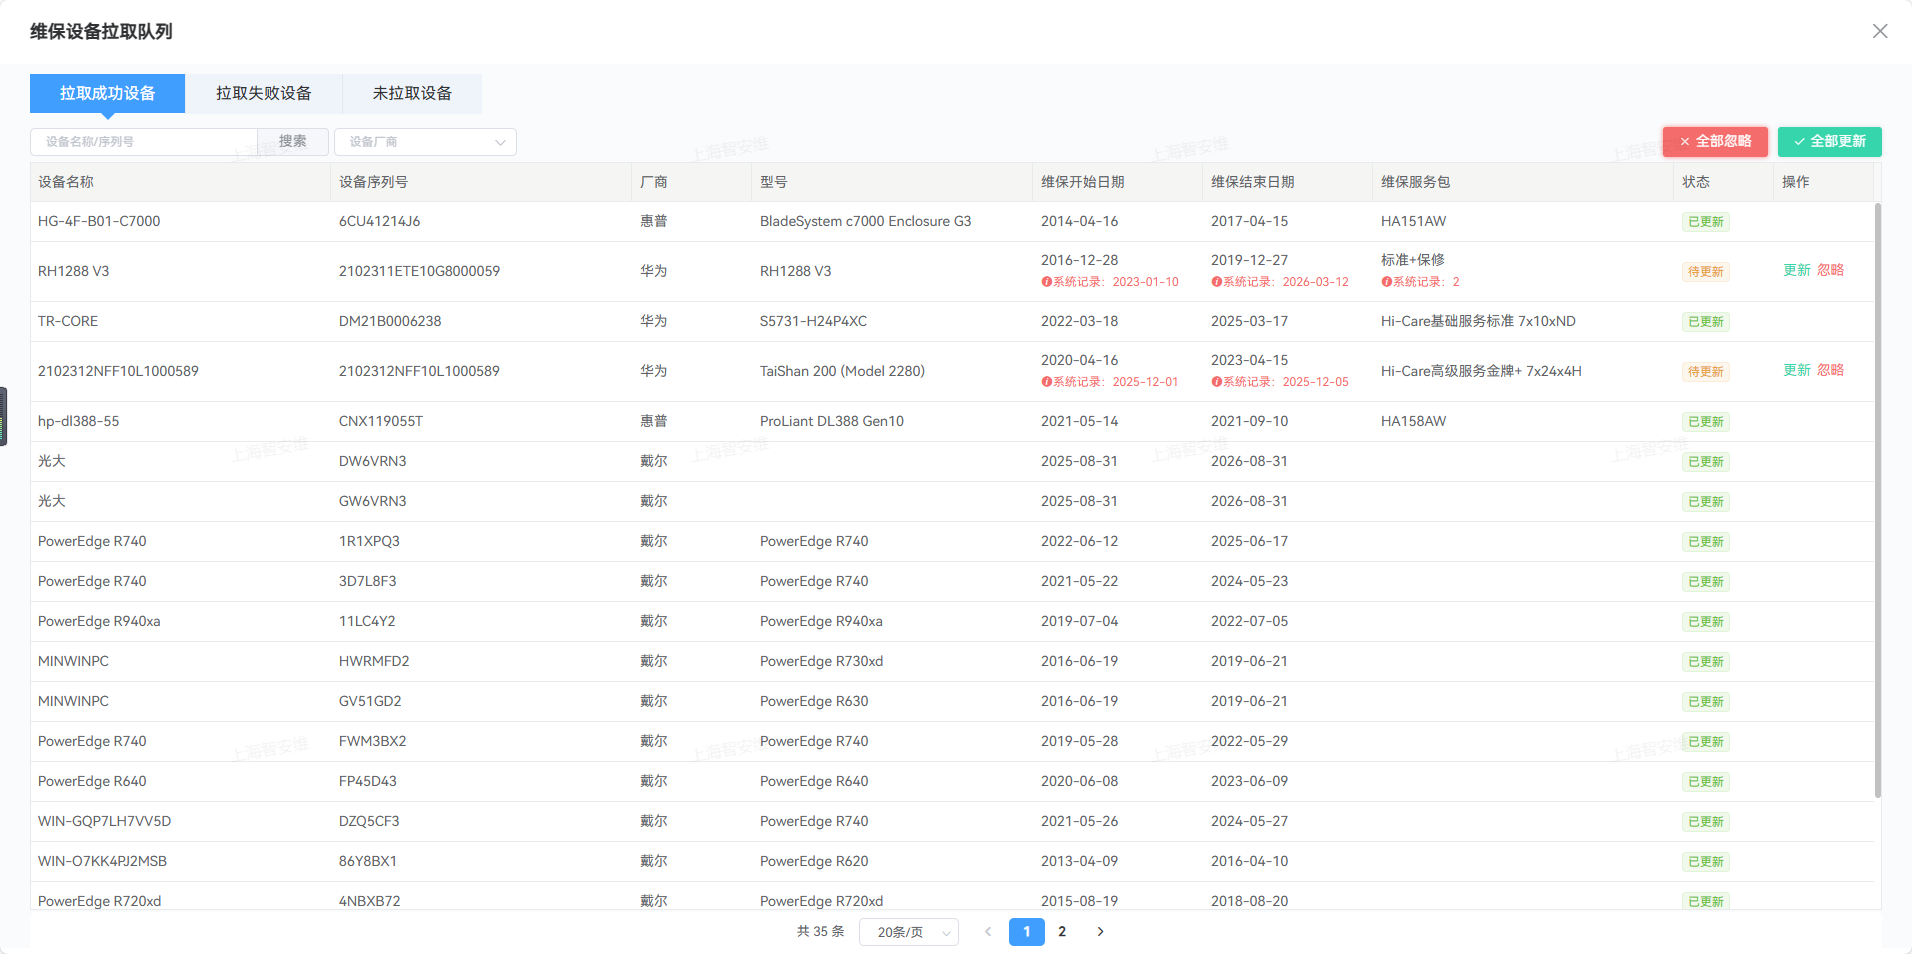1912x954 pixels.
Task: Click serial CNX119055T
Action: coord(381,421)
